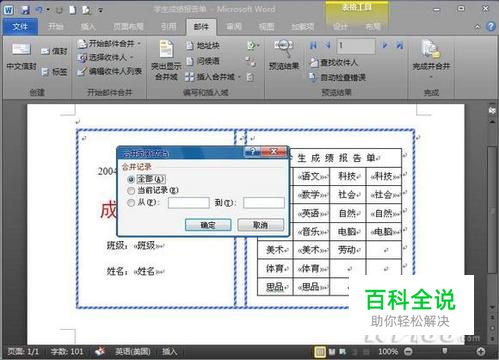Click the zoom out minus on slider
This screenshot has height=360, width=499.
click(x=408, y=351)
